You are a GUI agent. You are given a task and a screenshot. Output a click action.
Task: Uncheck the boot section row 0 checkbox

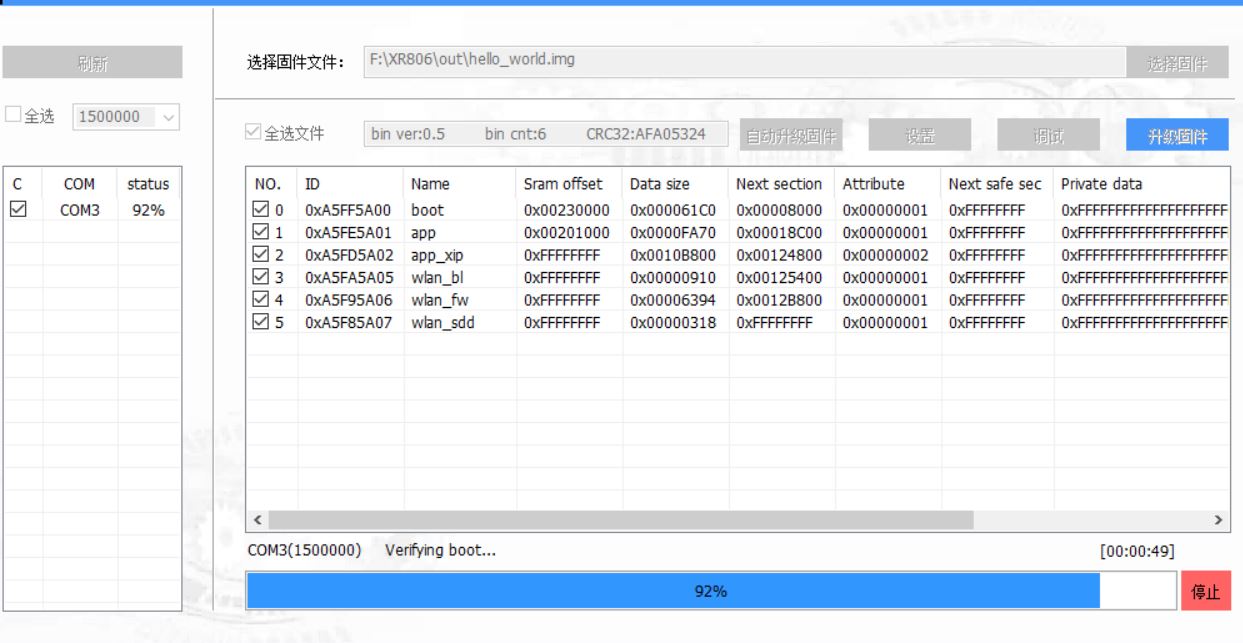pos(260,210)
